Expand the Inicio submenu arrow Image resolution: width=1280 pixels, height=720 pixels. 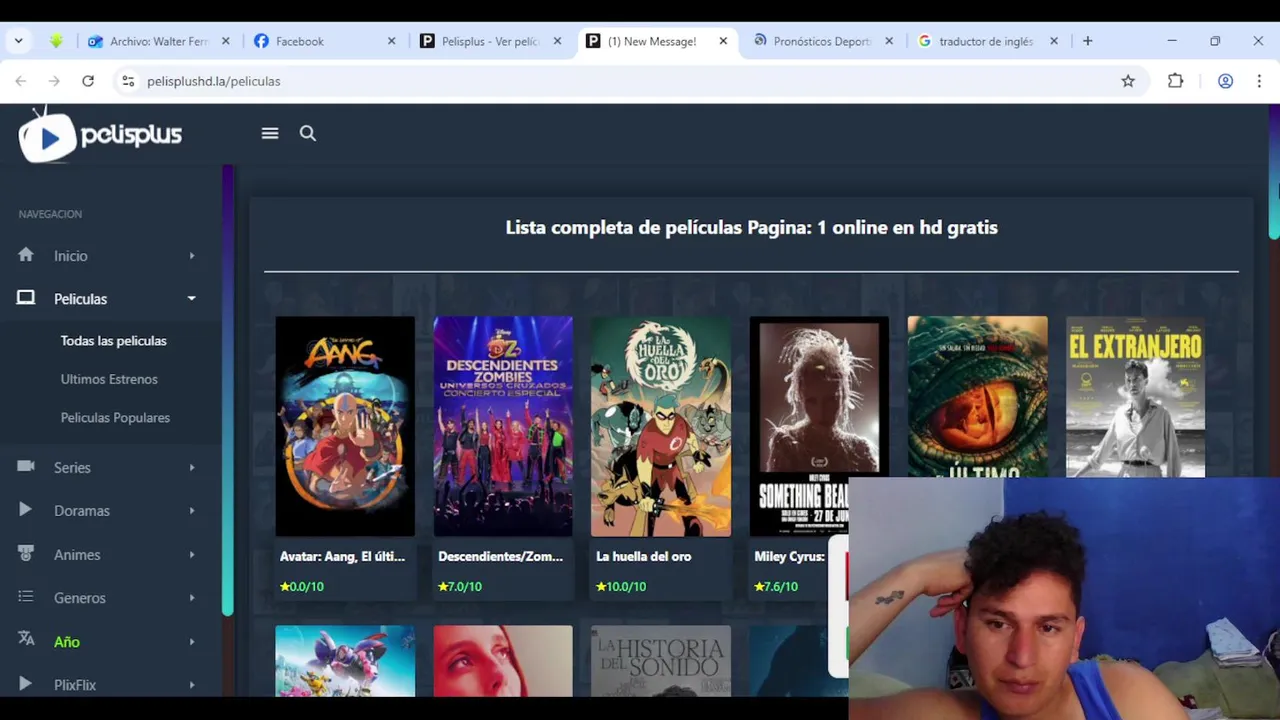[192, 256]
